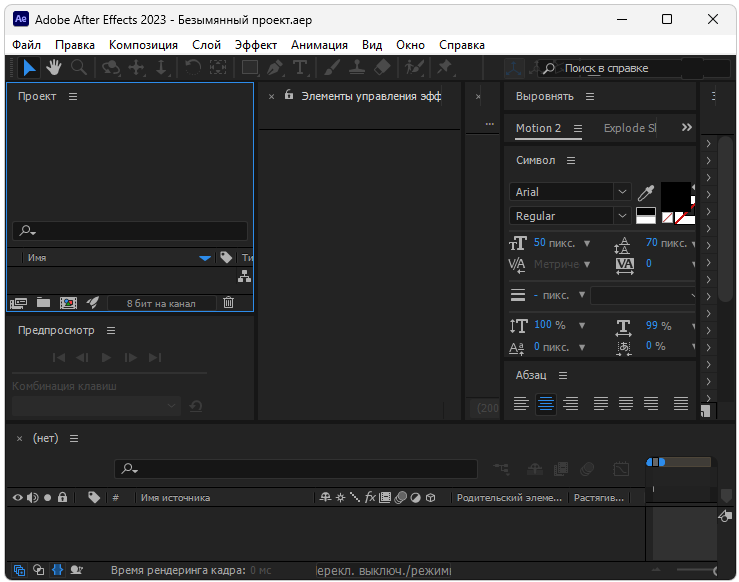Select the Pen tool
Screen dimensions: 739x582
pos(275,68)
